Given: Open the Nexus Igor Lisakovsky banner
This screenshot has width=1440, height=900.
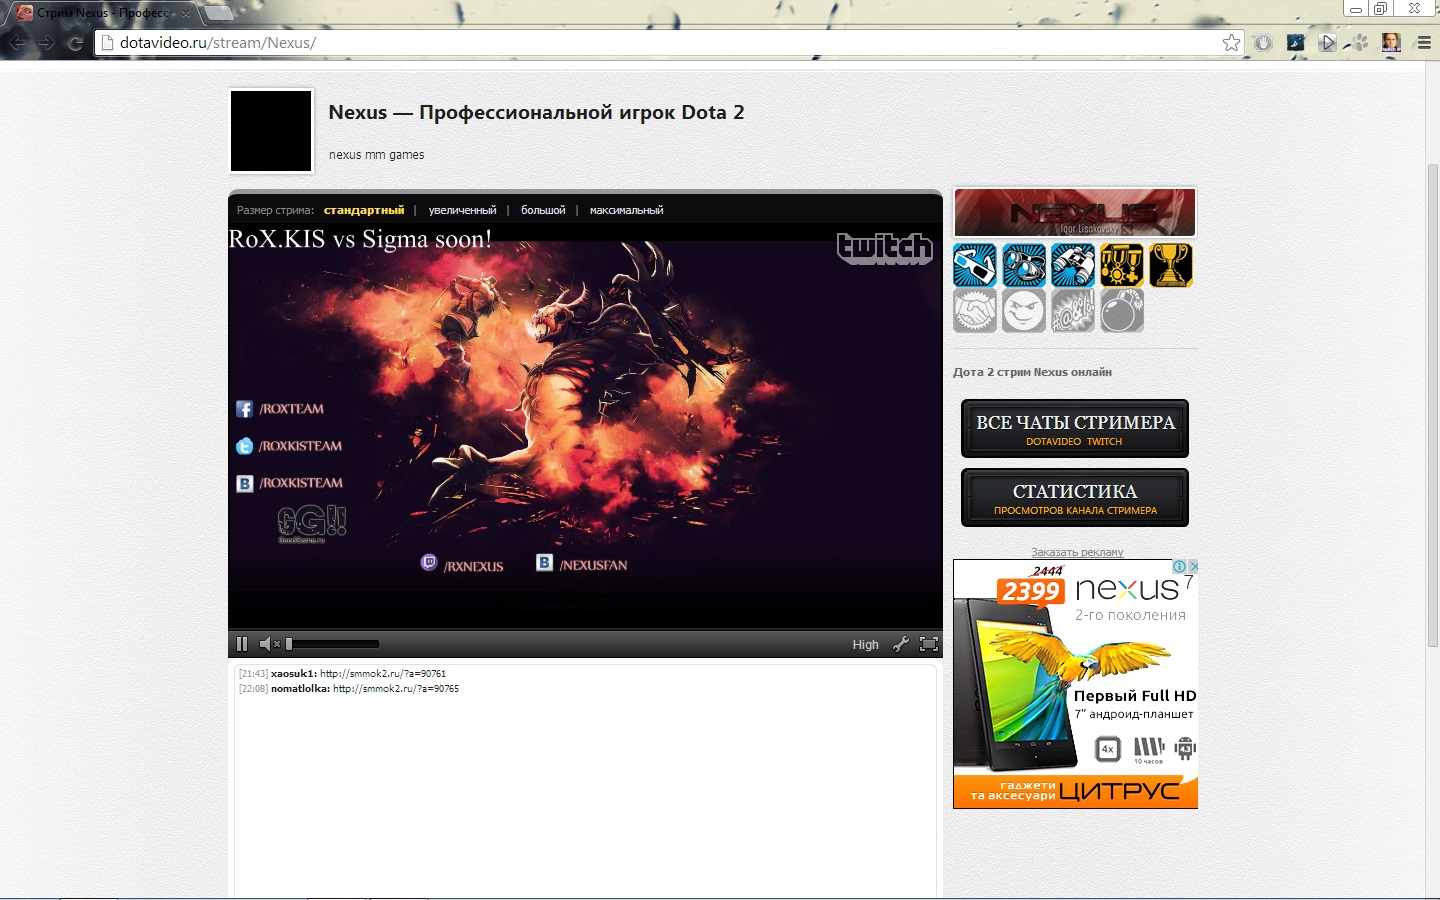Looking at the screenshot, I should pyautogui.click(x=1075, y=212).
